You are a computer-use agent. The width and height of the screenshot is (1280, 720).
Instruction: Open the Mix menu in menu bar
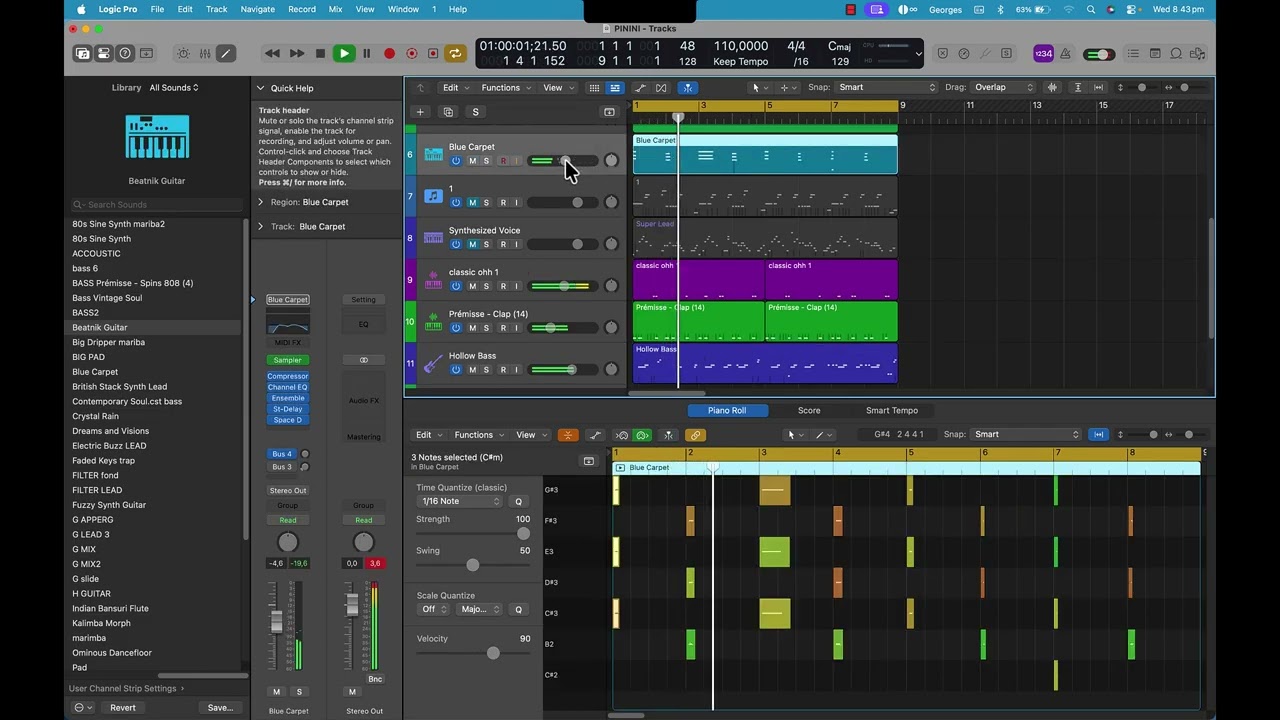point(335,9)
